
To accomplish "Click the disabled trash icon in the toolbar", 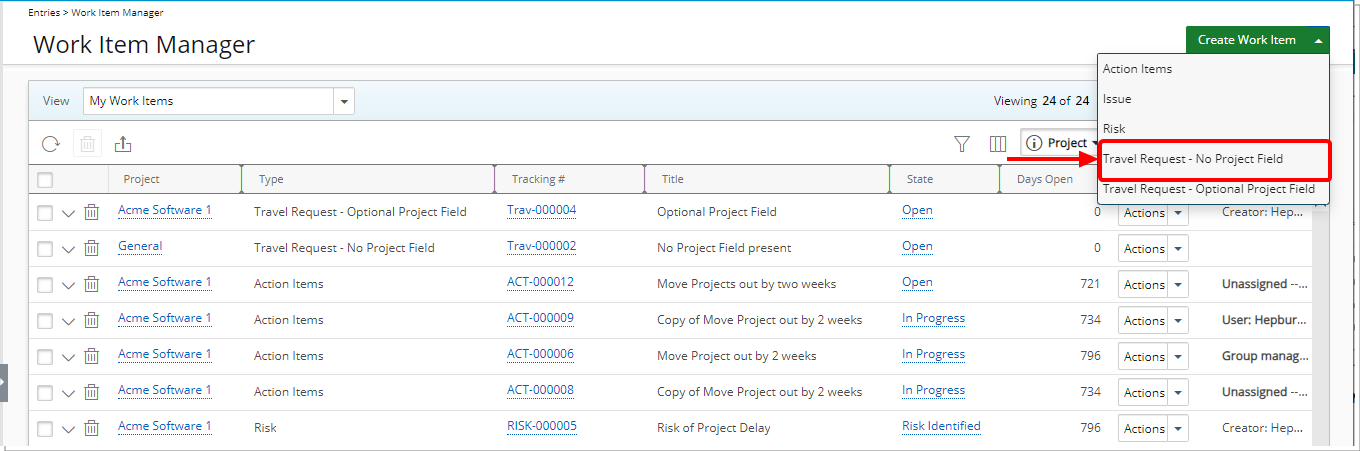I will pyautogui.click(x=87, y=144).
